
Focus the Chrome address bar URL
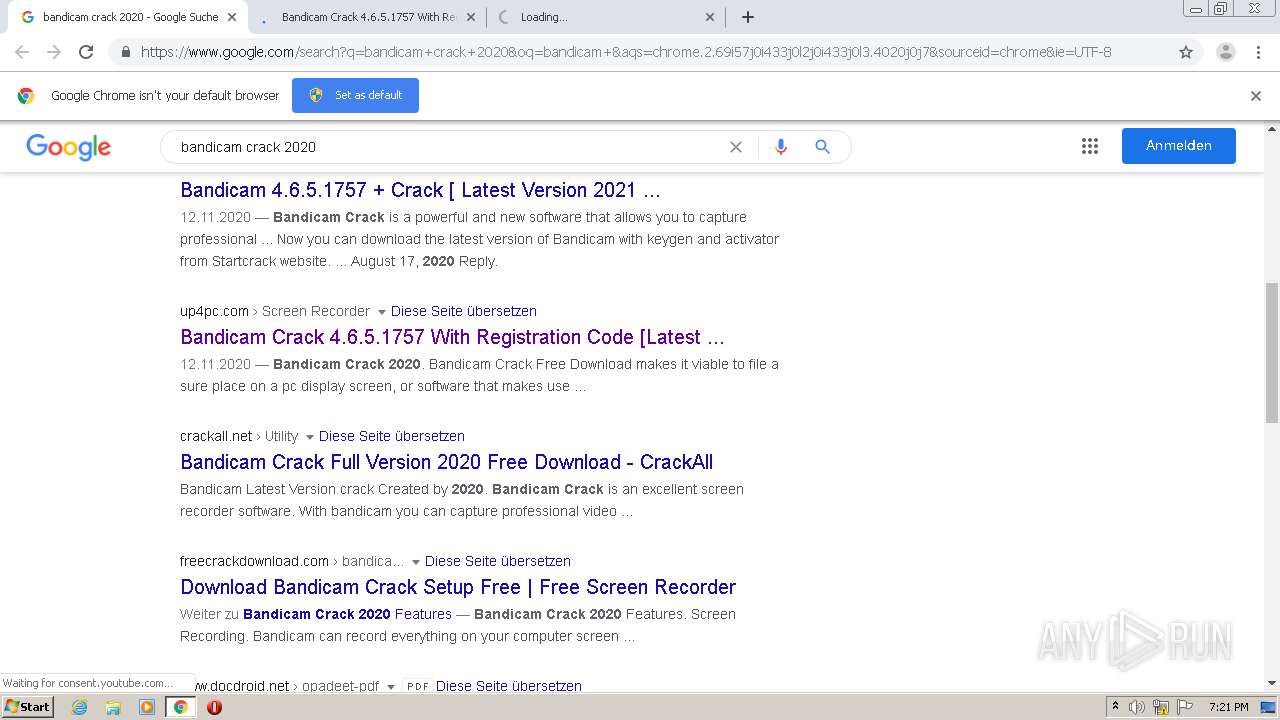626,52
